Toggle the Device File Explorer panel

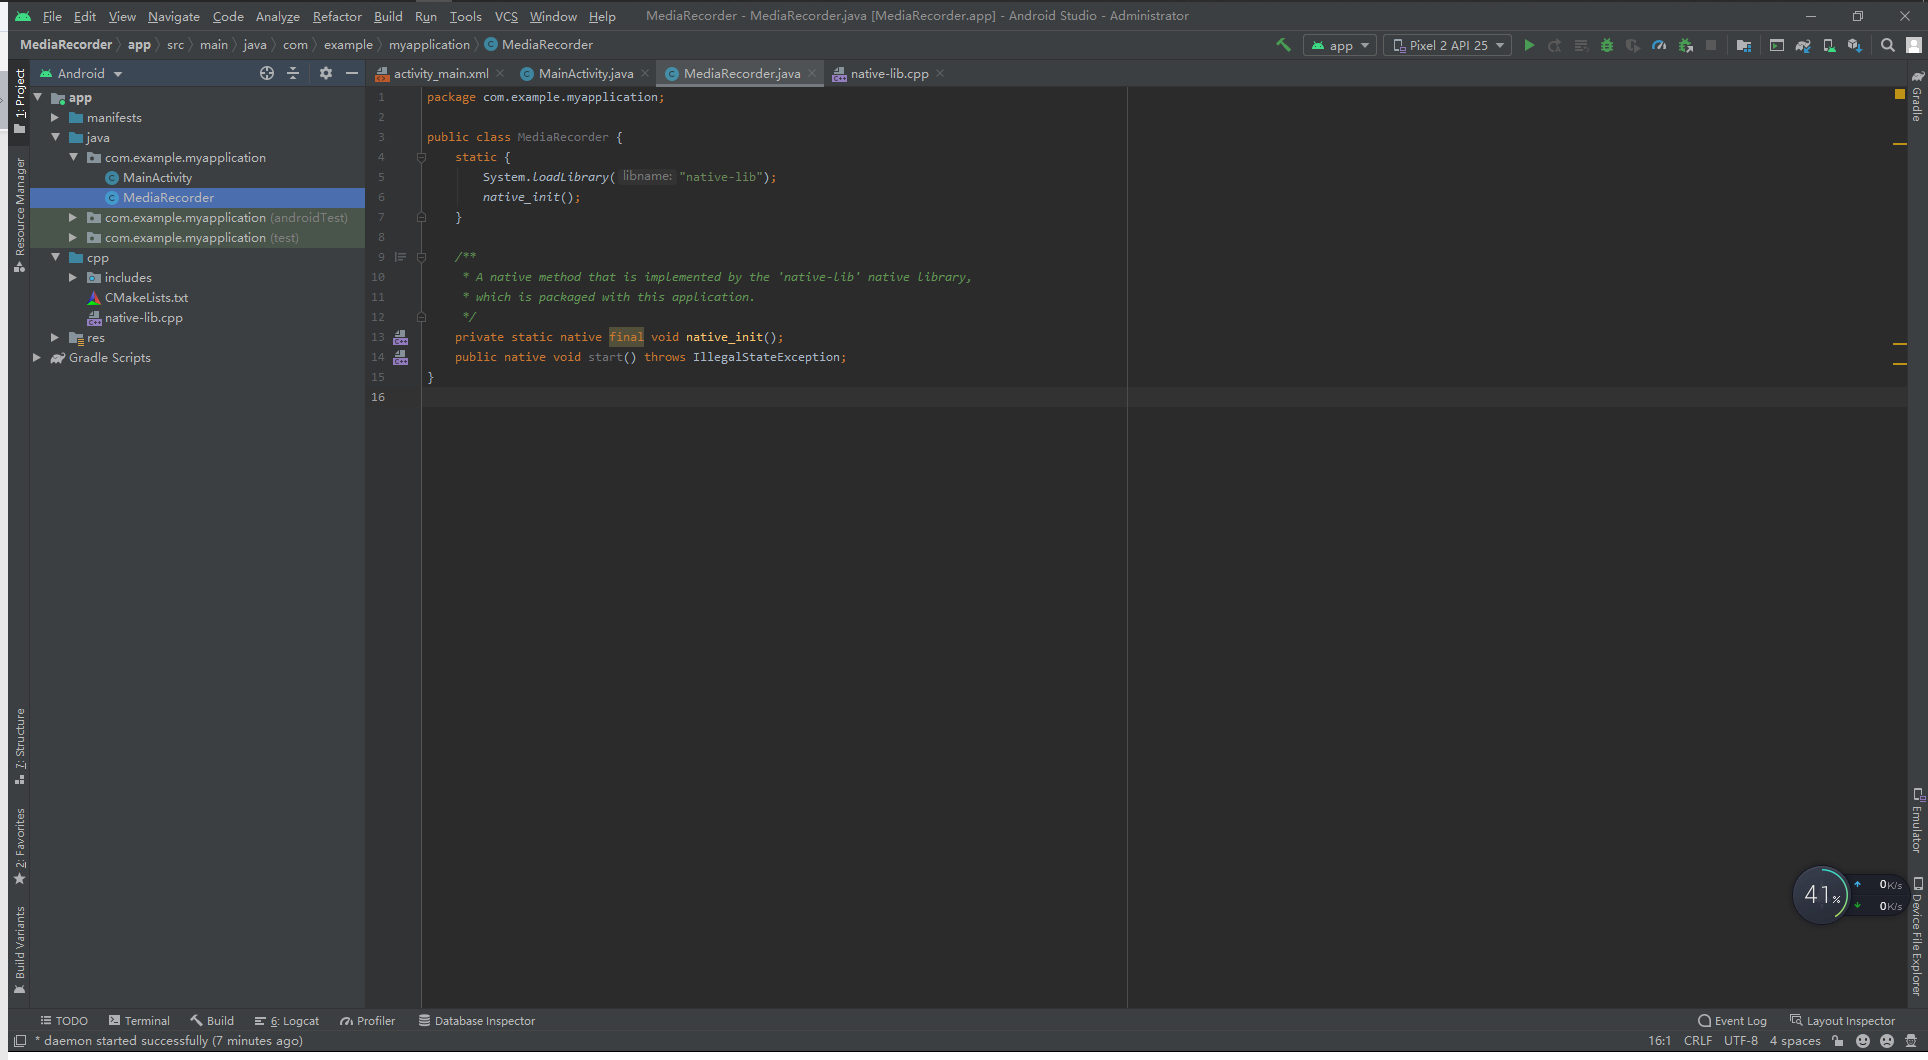point(1917,937)
